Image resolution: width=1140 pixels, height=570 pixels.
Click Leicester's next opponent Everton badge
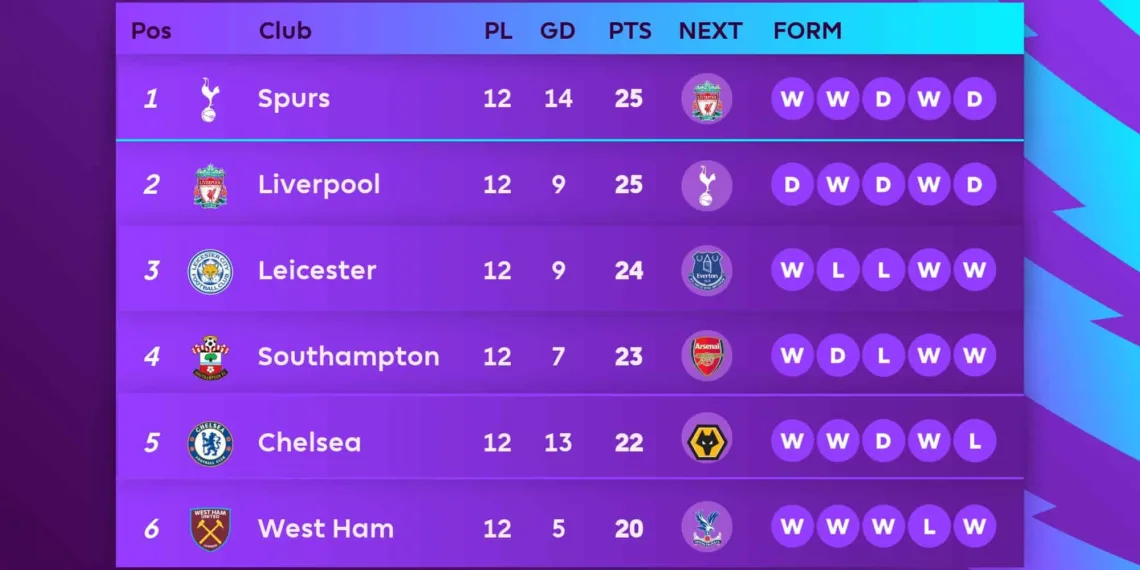click(707, 271)
